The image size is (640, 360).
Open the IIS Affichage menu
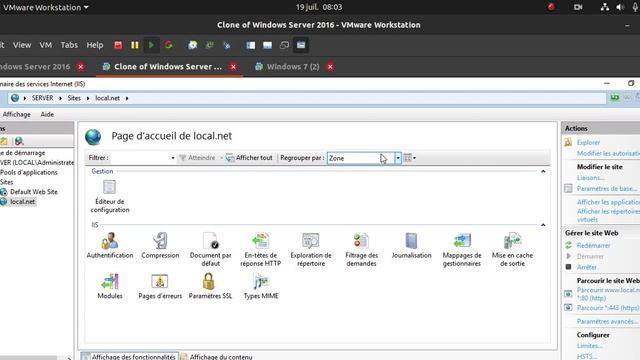[x=17, y=114]
